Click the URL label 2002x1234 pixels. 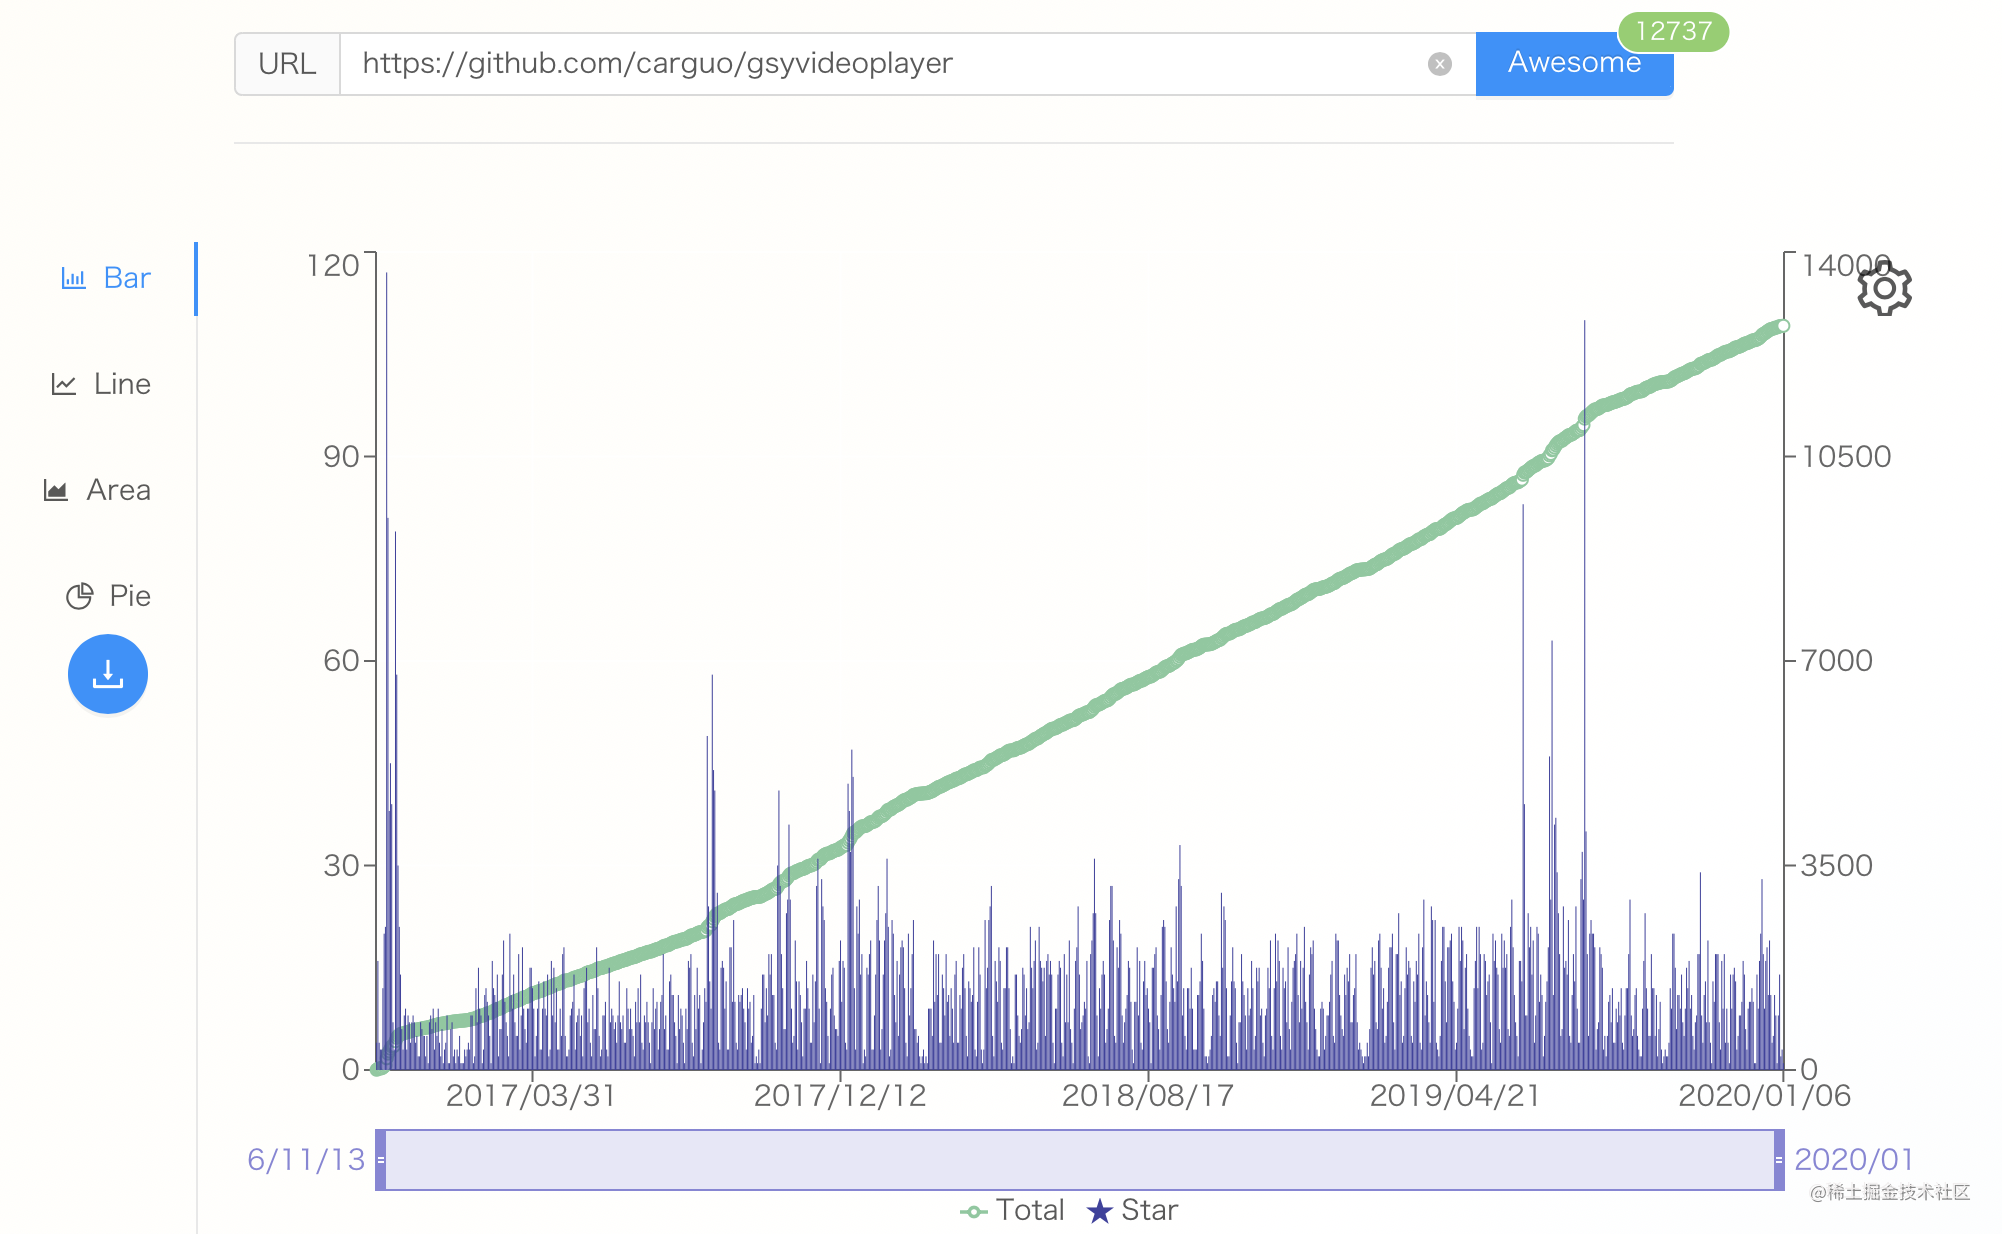pos(287,64)
